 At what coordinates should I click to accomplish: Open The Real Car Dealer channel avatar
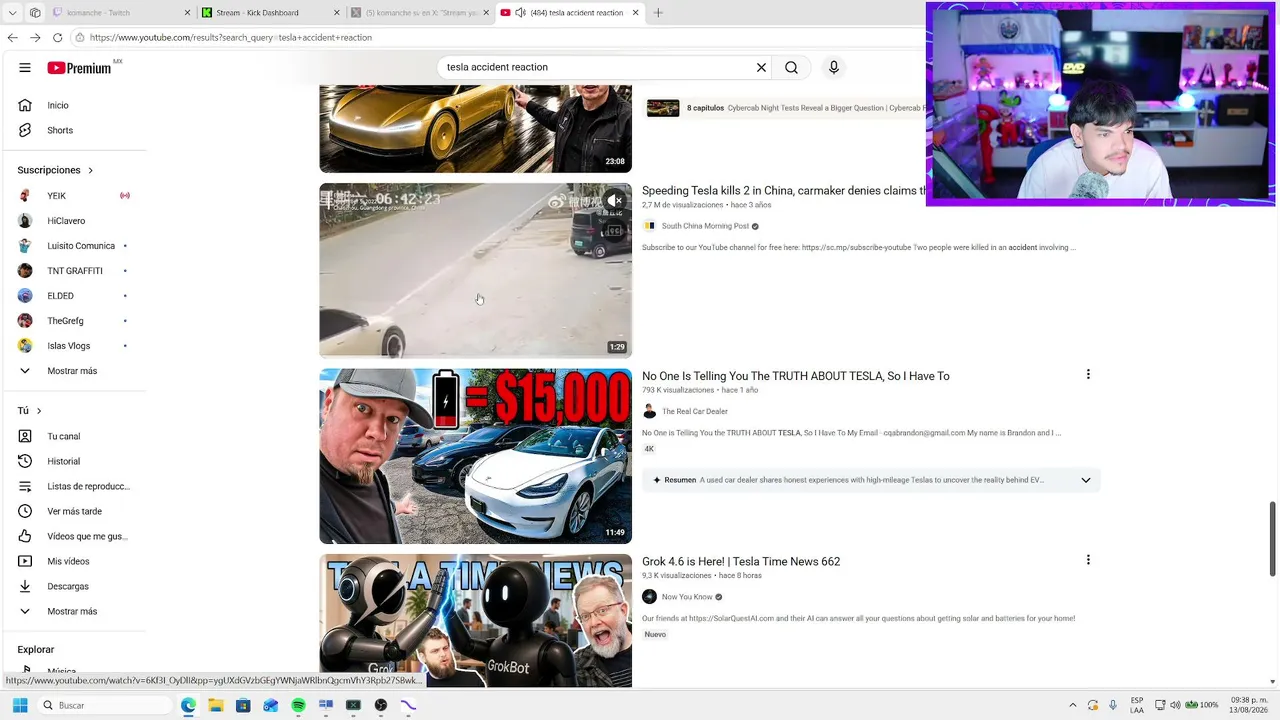point(650,412)
